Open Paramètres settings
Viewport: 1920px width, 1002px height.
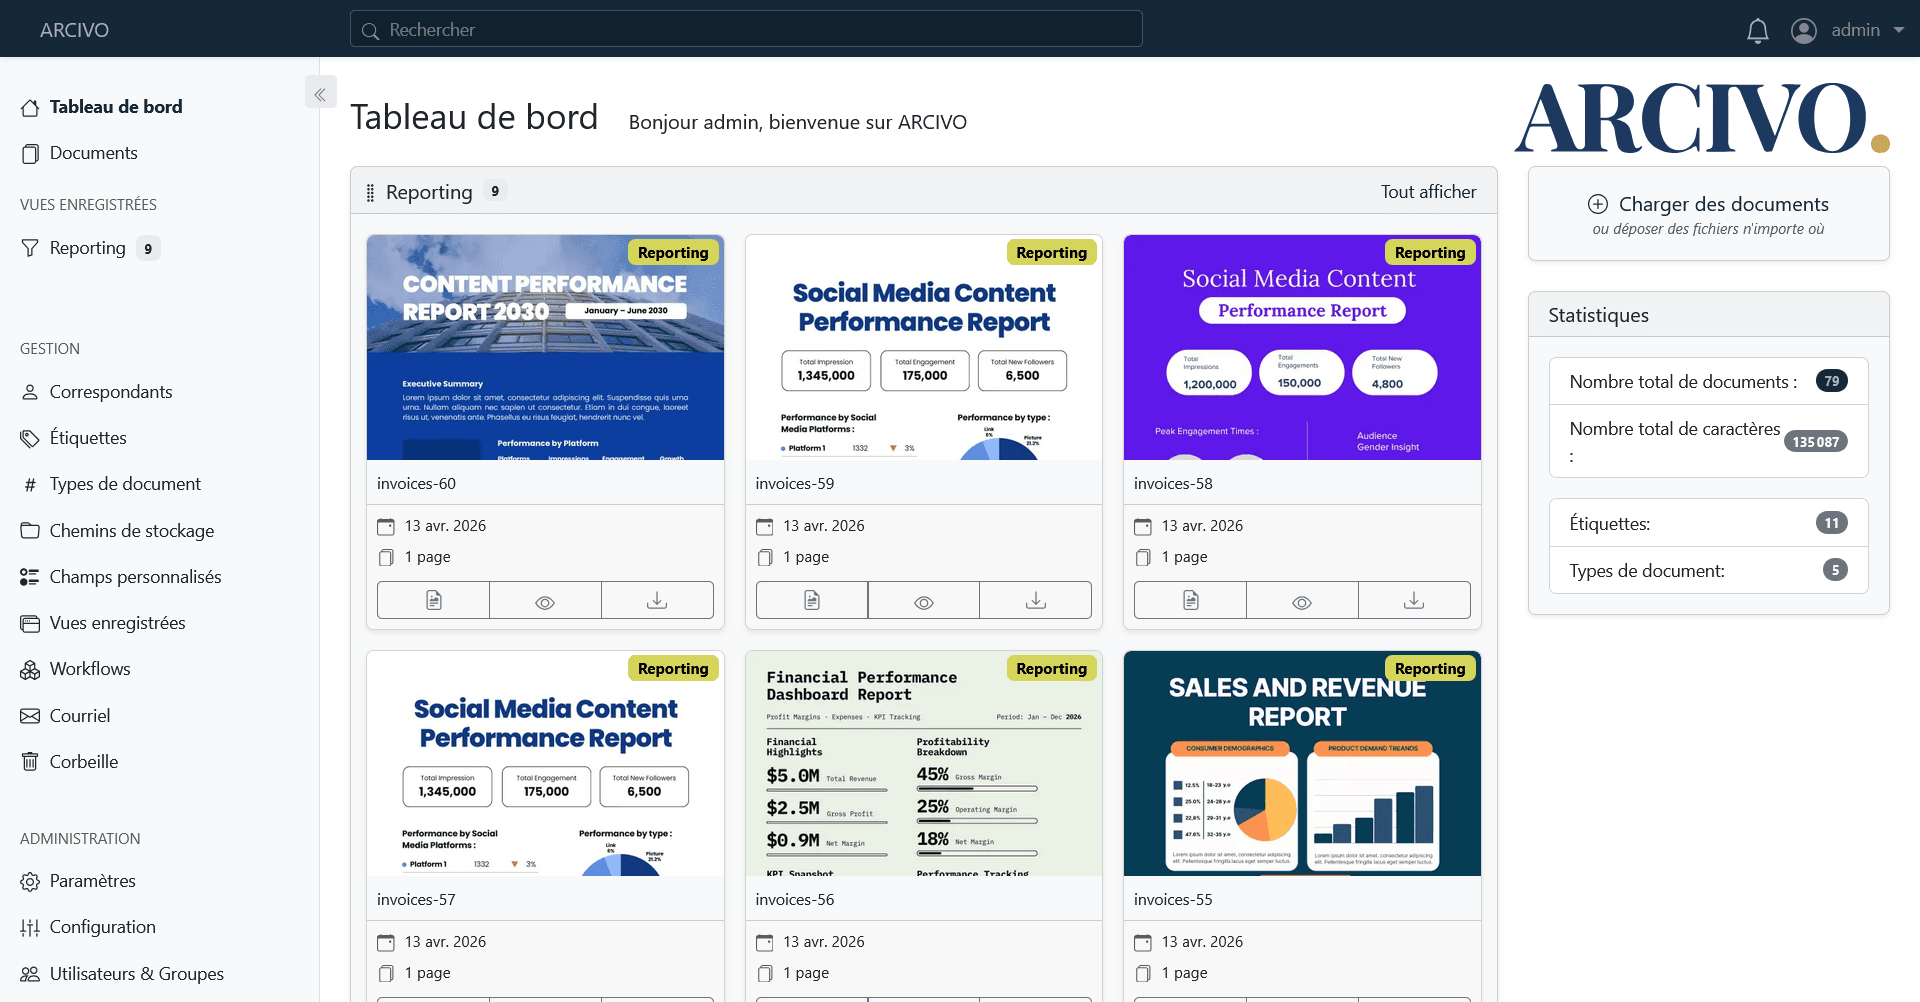pyautogui.click(x=78, y=881)
